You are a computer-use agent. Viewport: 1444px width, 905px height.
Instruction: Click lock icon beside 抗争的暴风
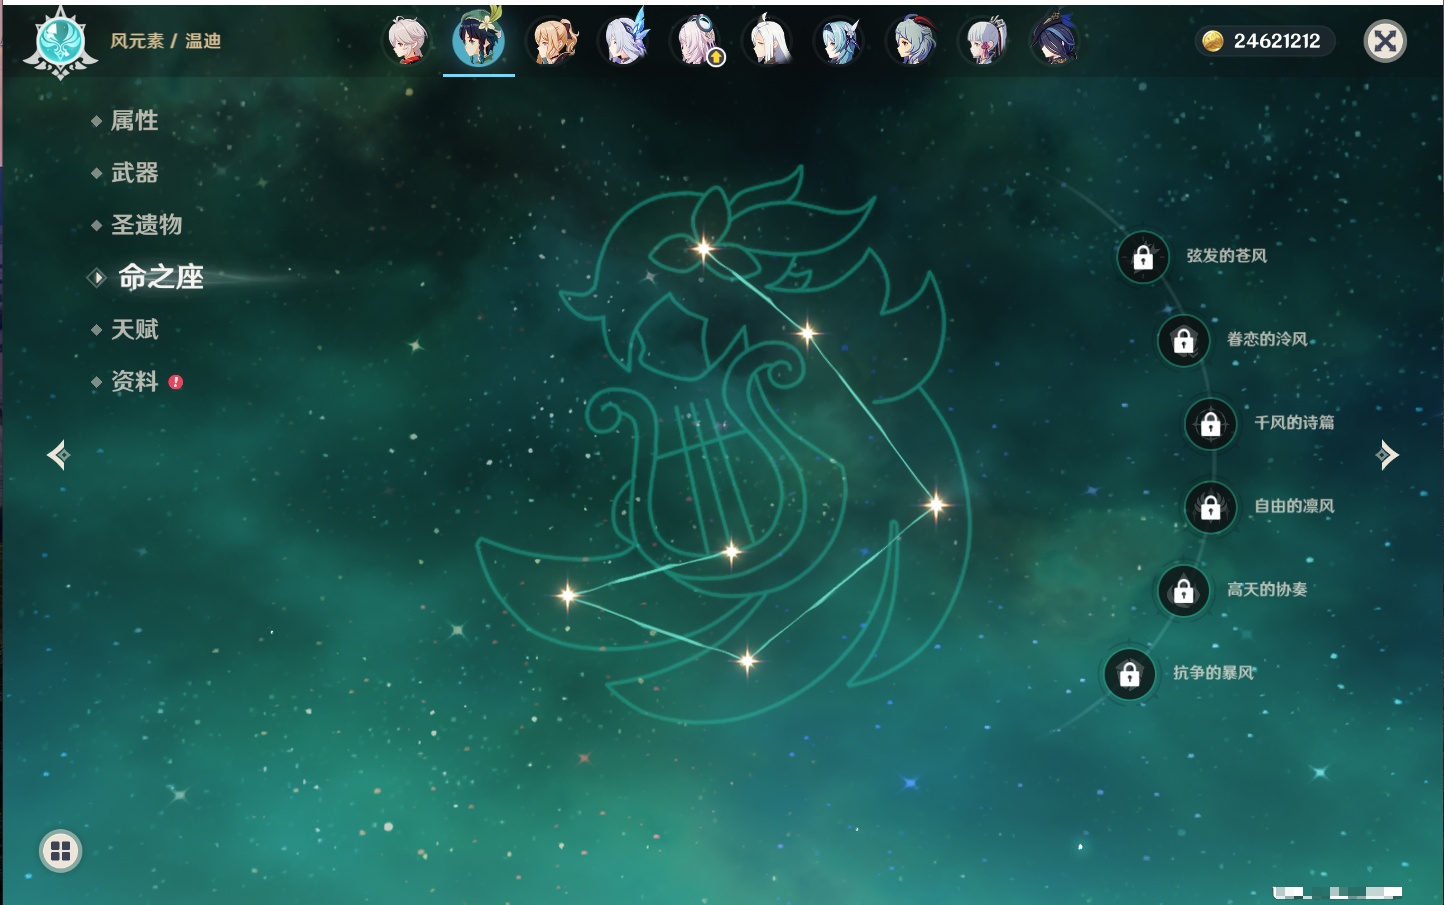click(1129, 674)
